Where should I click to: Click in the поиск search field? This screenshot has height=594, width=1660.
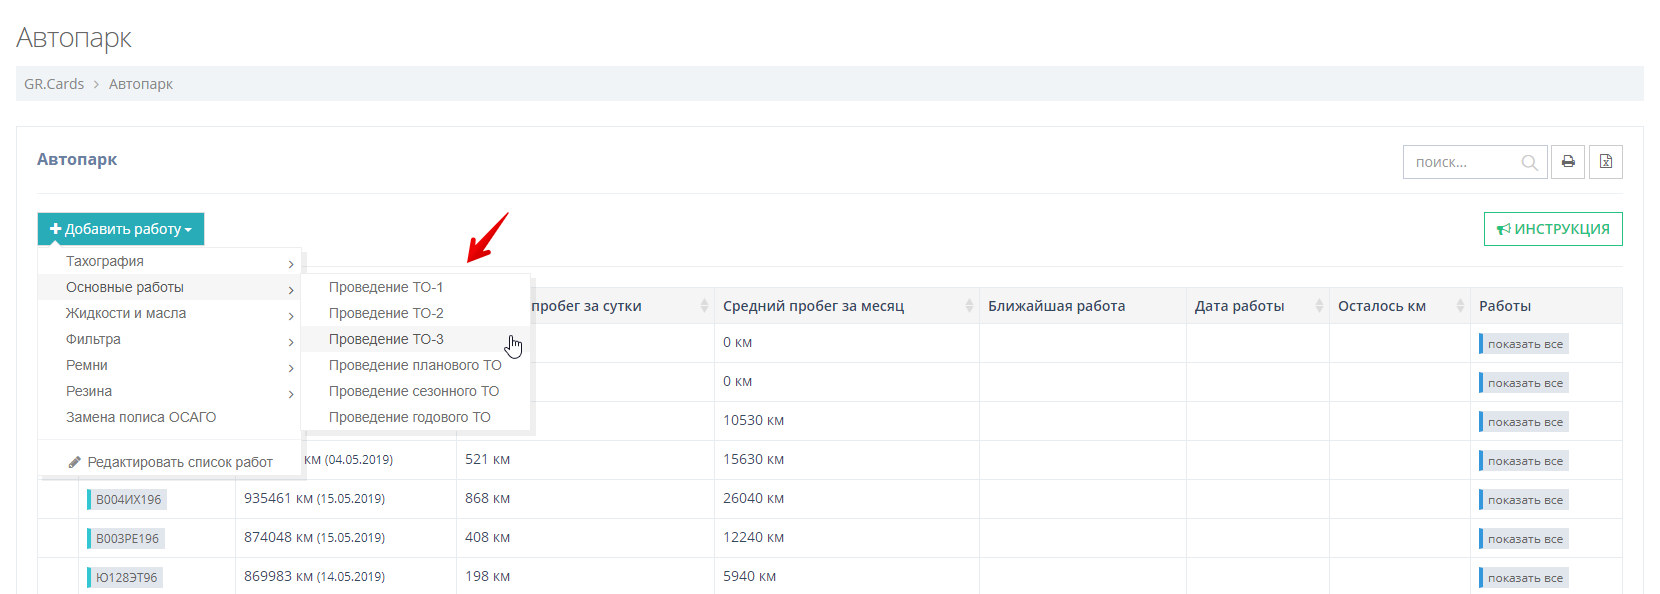1462,162
